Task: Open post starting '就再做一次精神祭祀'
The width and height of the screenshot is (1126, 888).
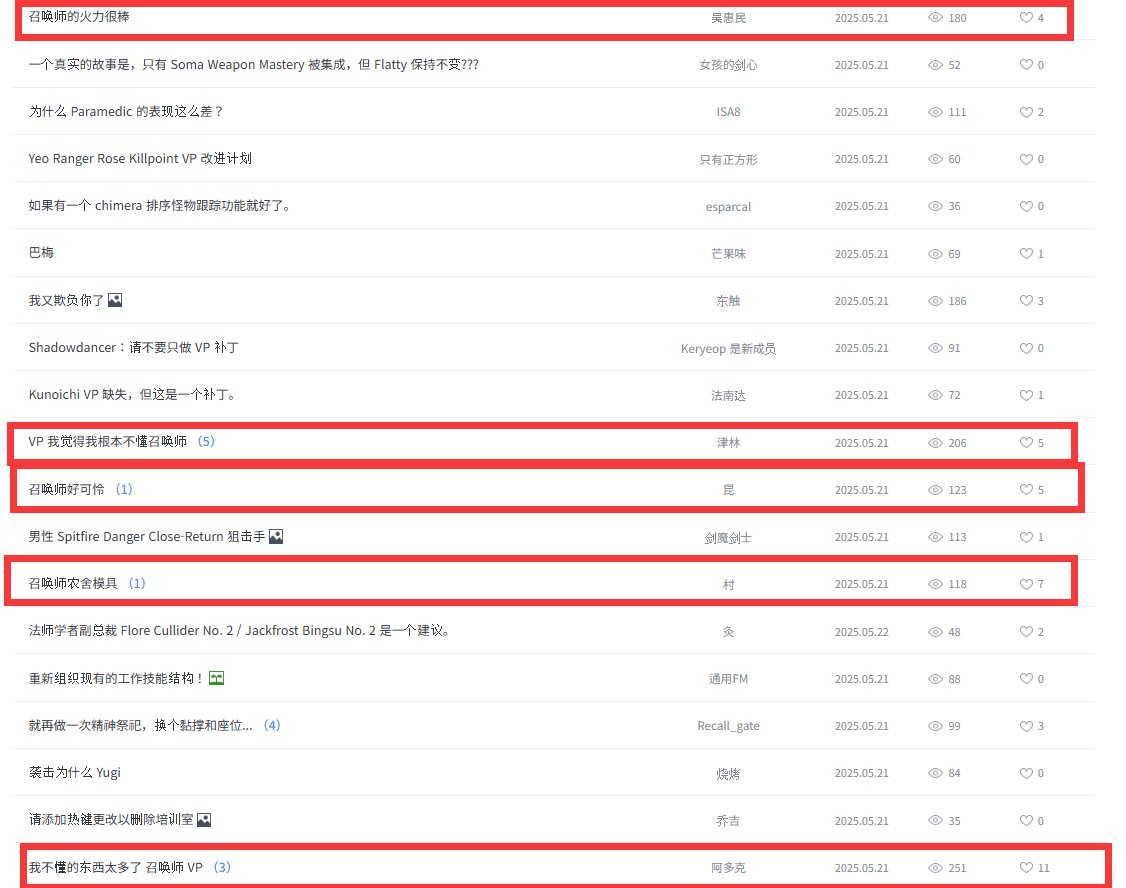Action: click(140, 725)
